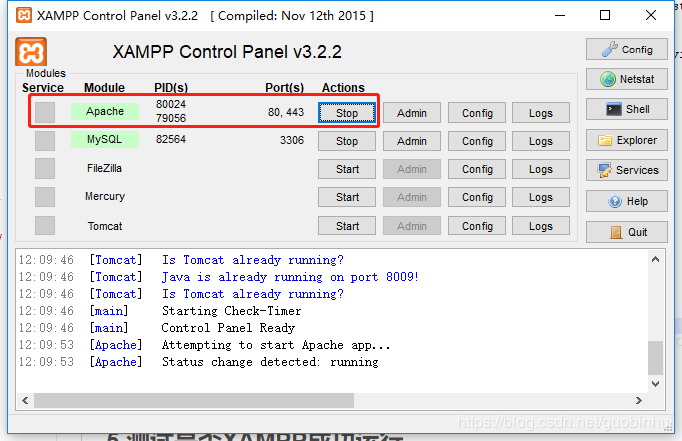Screen dimensions: 682x441
Task: Open the Services manager
Action: tap(626, 170)
